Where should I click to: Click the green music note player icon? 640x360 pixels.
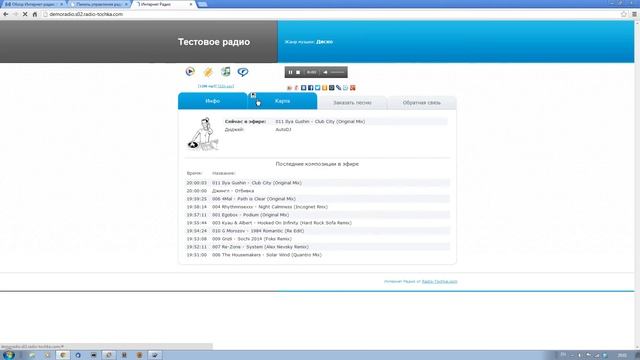point(225,71)
